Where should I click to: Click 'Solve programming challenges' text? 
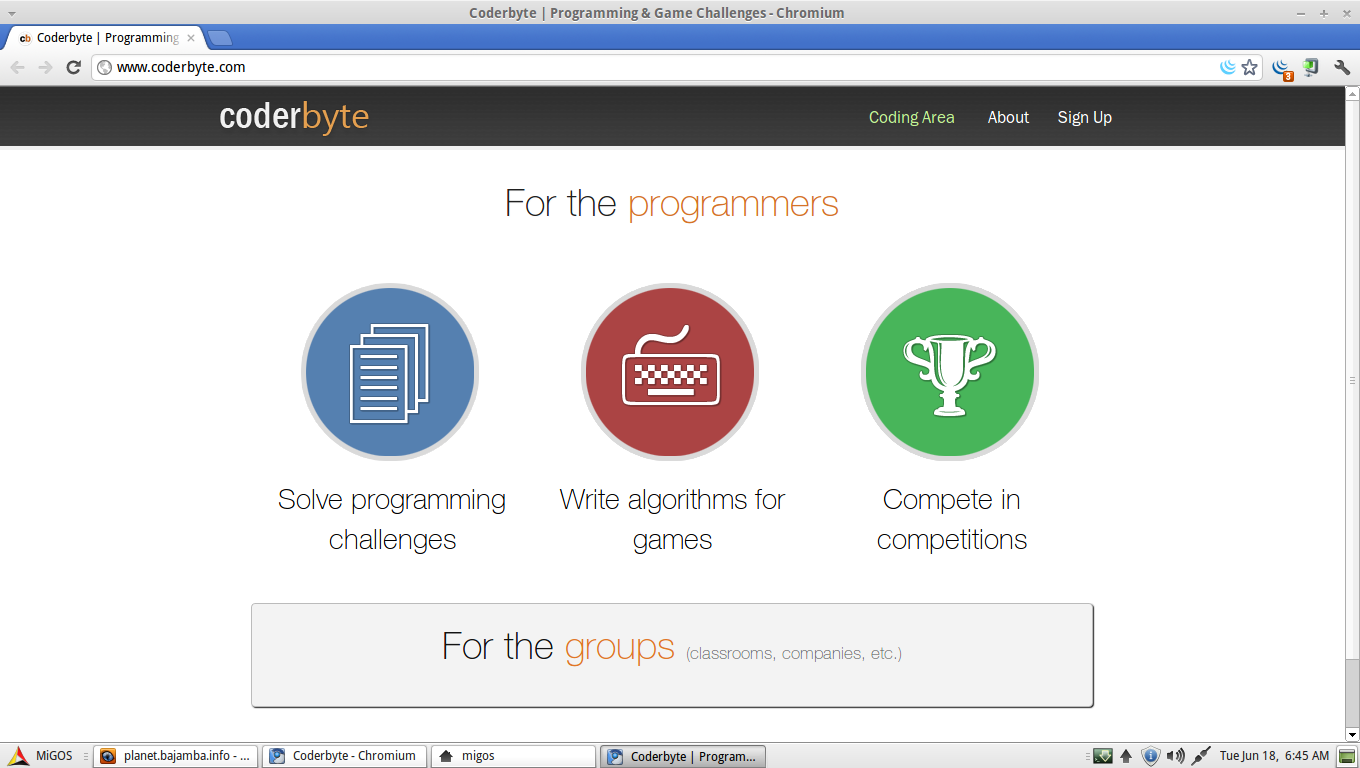click(392, 519)
